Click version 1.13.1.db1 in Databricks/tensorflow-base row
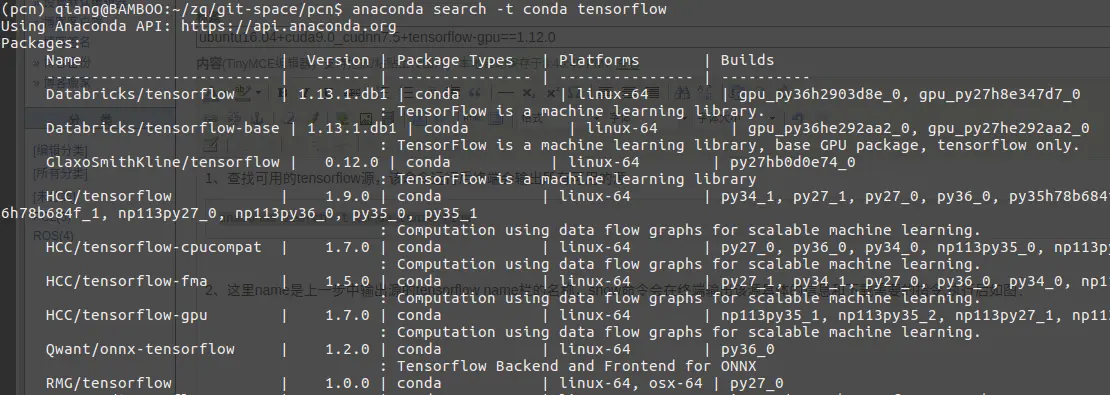 point(352,128)
